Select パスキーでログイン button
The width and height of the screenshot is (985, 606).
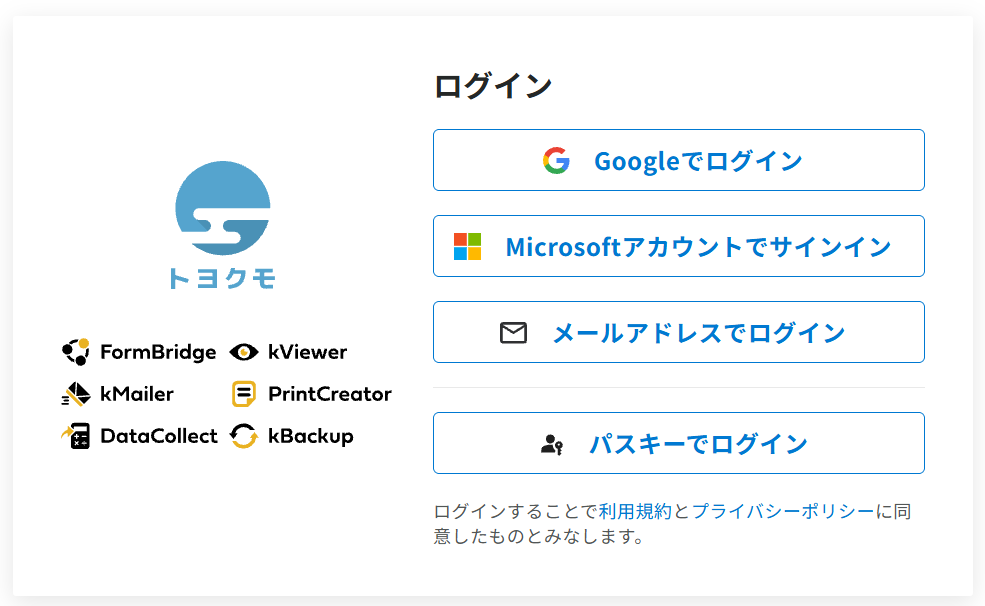[678, 443]
